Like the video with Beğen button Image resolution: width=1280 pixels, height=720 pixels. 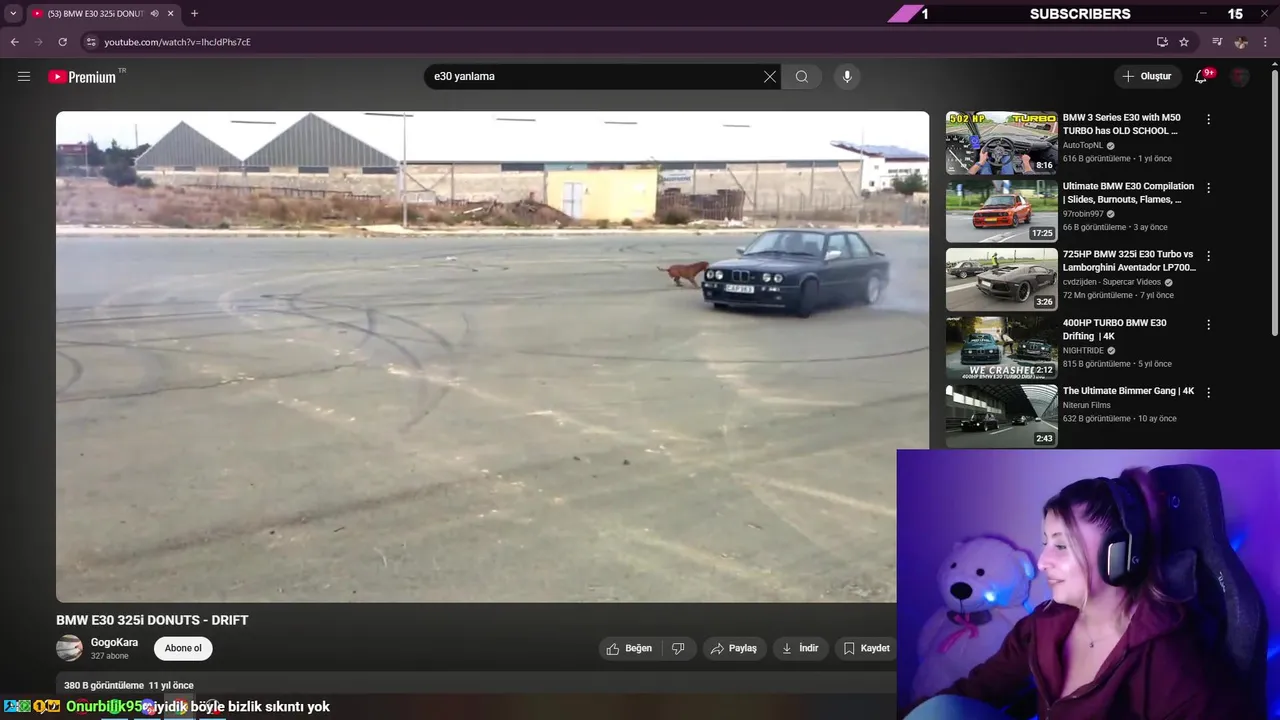(x=629, y=648)
